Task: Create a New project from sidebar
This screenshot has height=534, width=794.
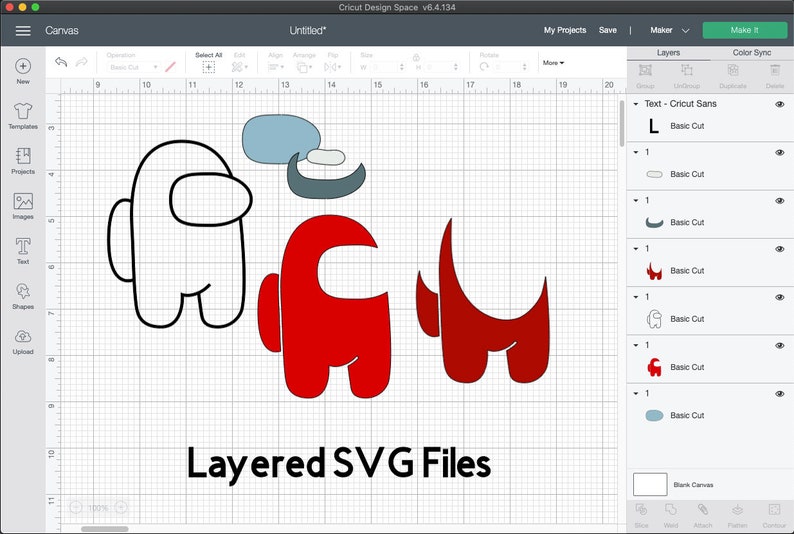Action: [23, 71]
